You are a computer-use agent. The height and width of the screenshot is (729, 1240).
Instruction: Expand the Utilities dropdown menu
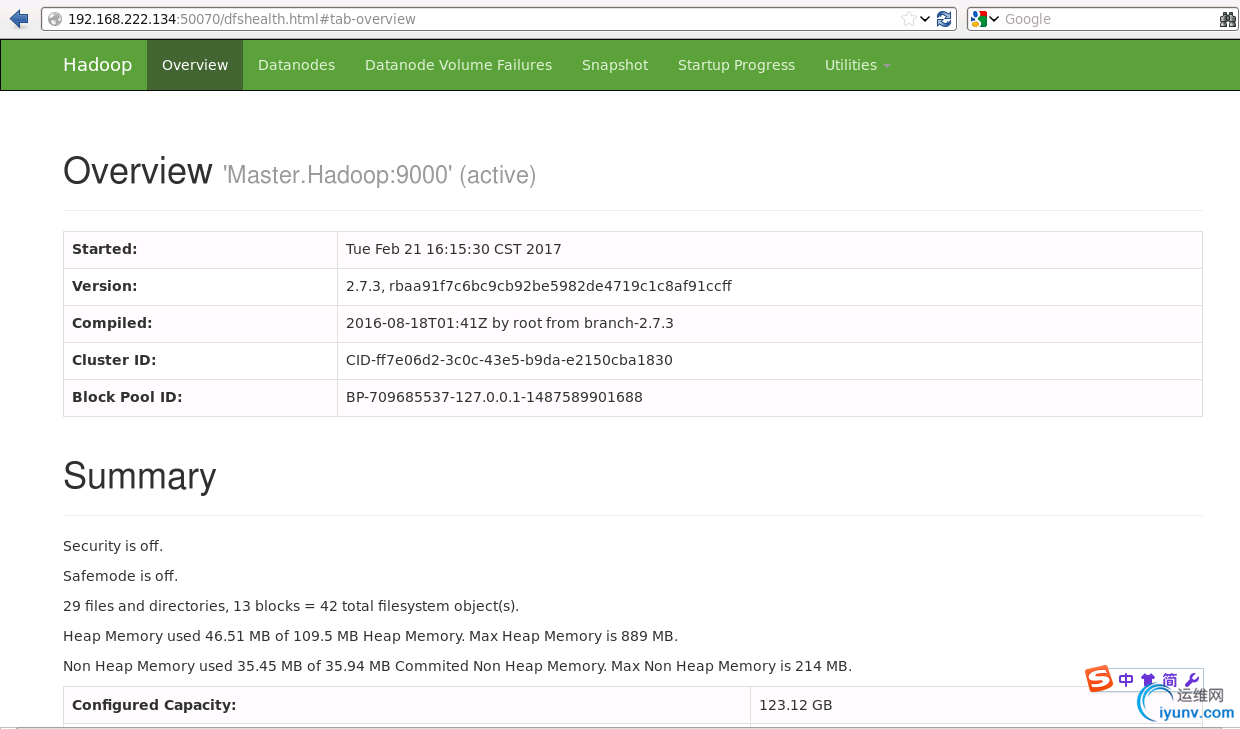(x=857, y=65)
